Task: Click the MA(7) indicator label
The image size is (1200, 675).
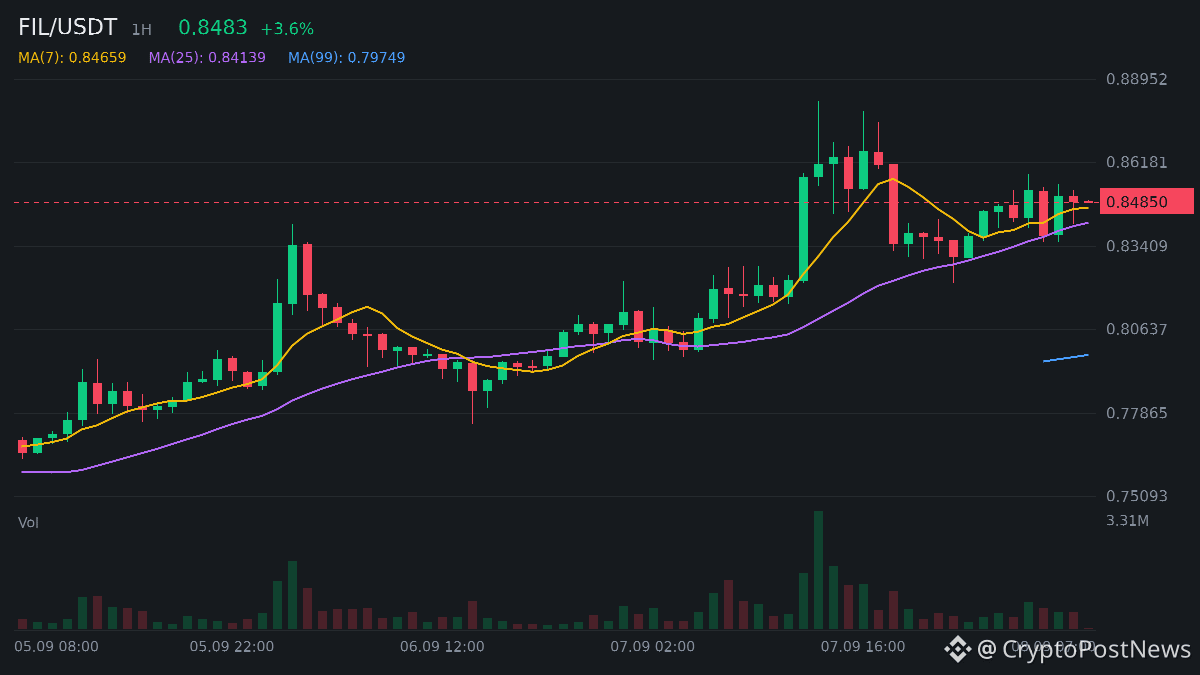Action: (72, 58)
